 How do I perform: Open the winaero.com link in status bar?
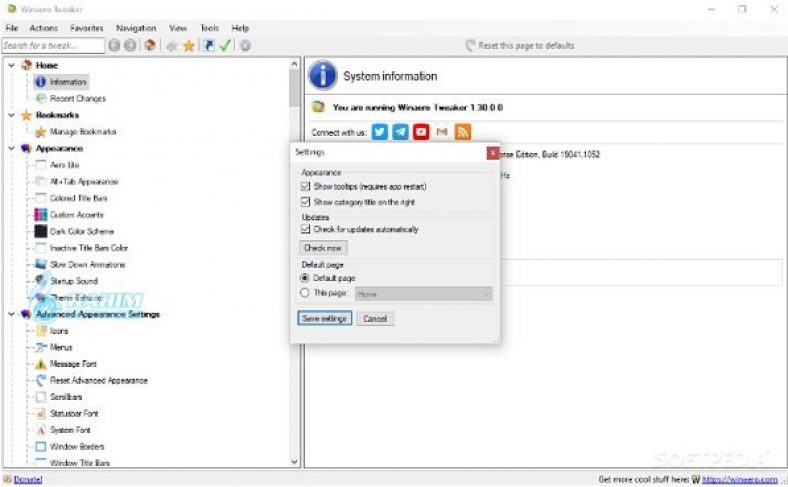740,479
